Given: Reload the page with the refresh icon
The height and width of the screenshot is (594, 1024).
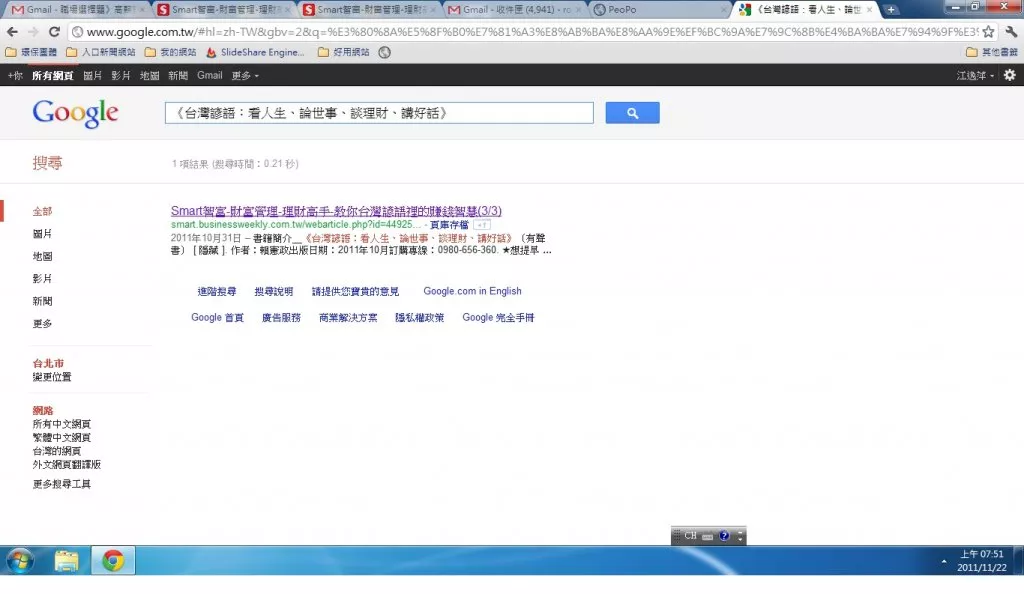Looking at the screenshot, I should [x=55, y=31].
